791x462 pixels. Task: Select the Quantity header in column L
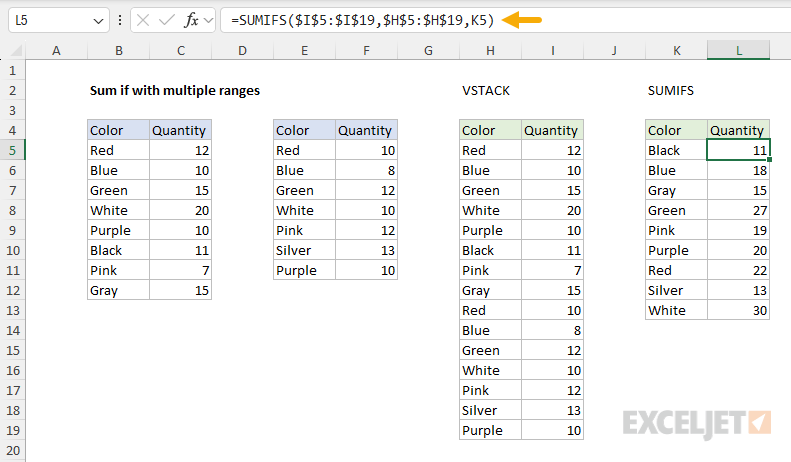pos(739,130)
